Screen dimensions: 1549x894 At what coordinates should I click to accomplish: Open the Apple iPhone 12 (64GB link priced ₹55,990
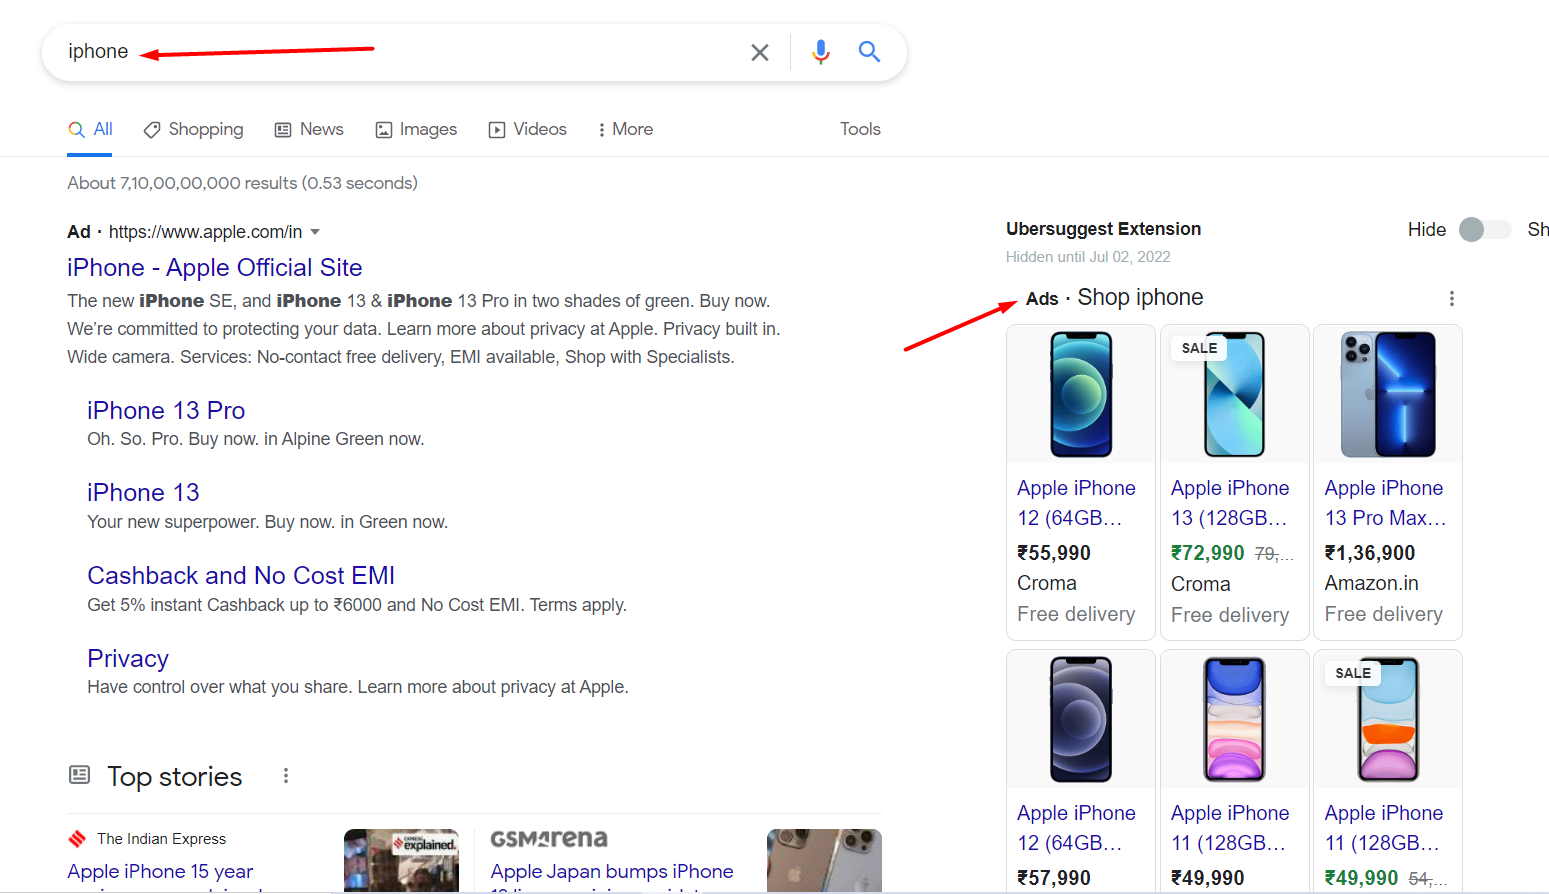tap(1076, 503)
